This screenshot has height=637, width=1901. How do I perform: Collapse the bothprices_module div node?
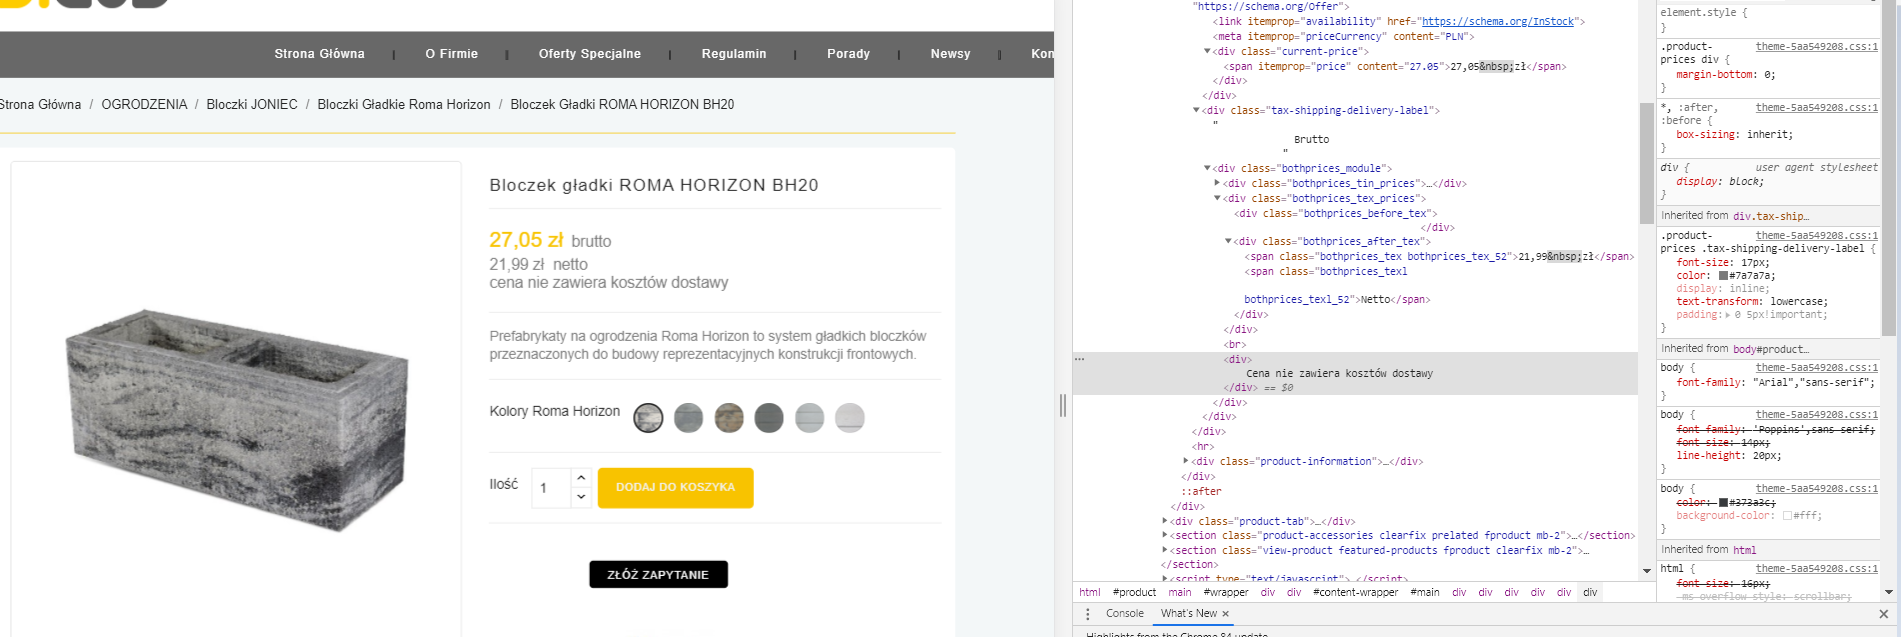point(1207,168)
